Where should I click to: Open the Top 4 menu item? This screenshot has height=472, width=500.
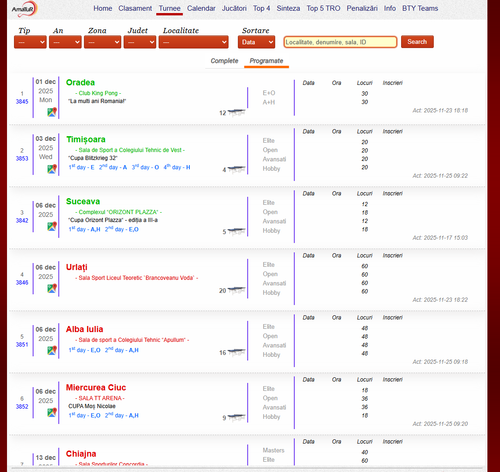click(x=261, y=8)
